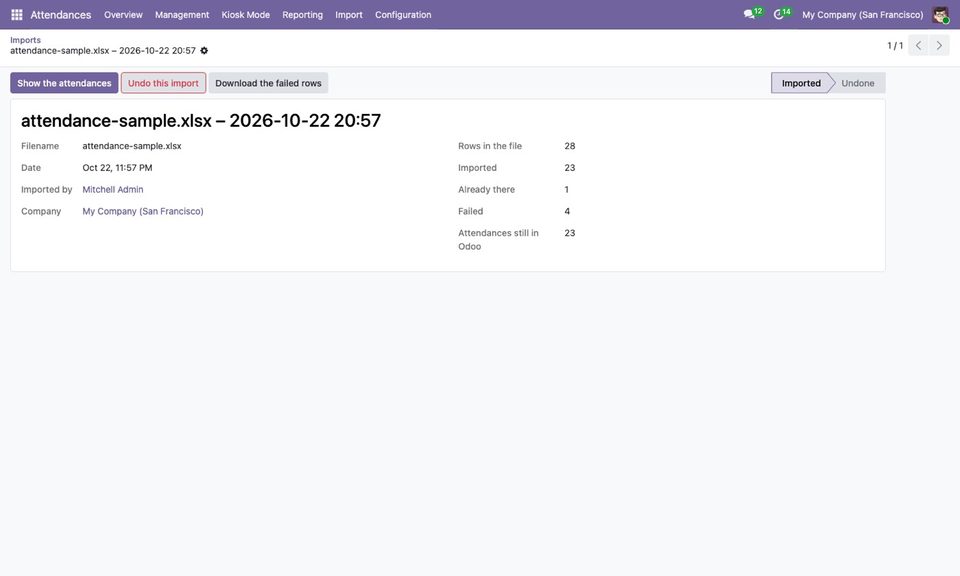Open the conversations chat icon with 12 badge
The height and width of the screenshot is (576, 960).
point(752,13)
